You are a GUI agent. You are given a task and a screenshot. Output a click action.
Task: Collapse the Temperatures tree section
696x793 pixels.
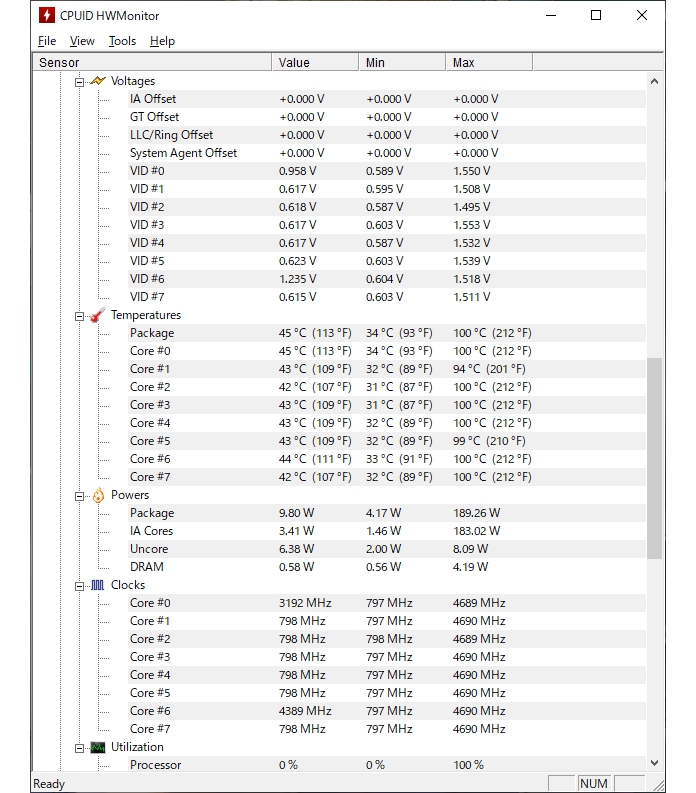tap(79, 316)
